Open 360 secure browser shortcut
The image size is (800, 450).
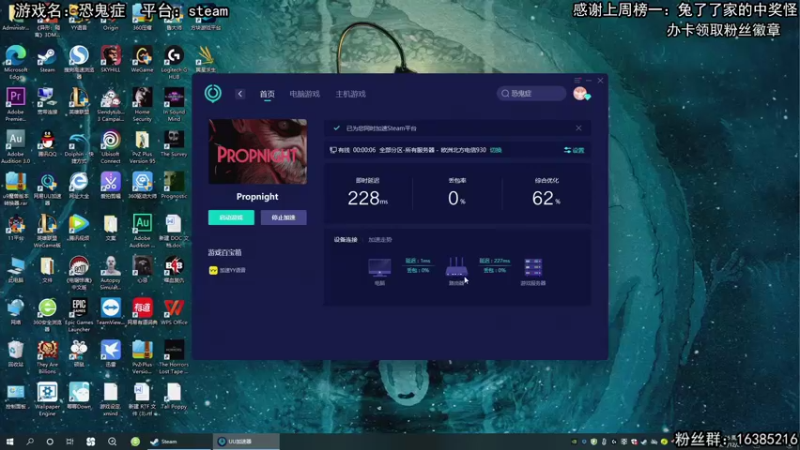click(x=47, y=315)
